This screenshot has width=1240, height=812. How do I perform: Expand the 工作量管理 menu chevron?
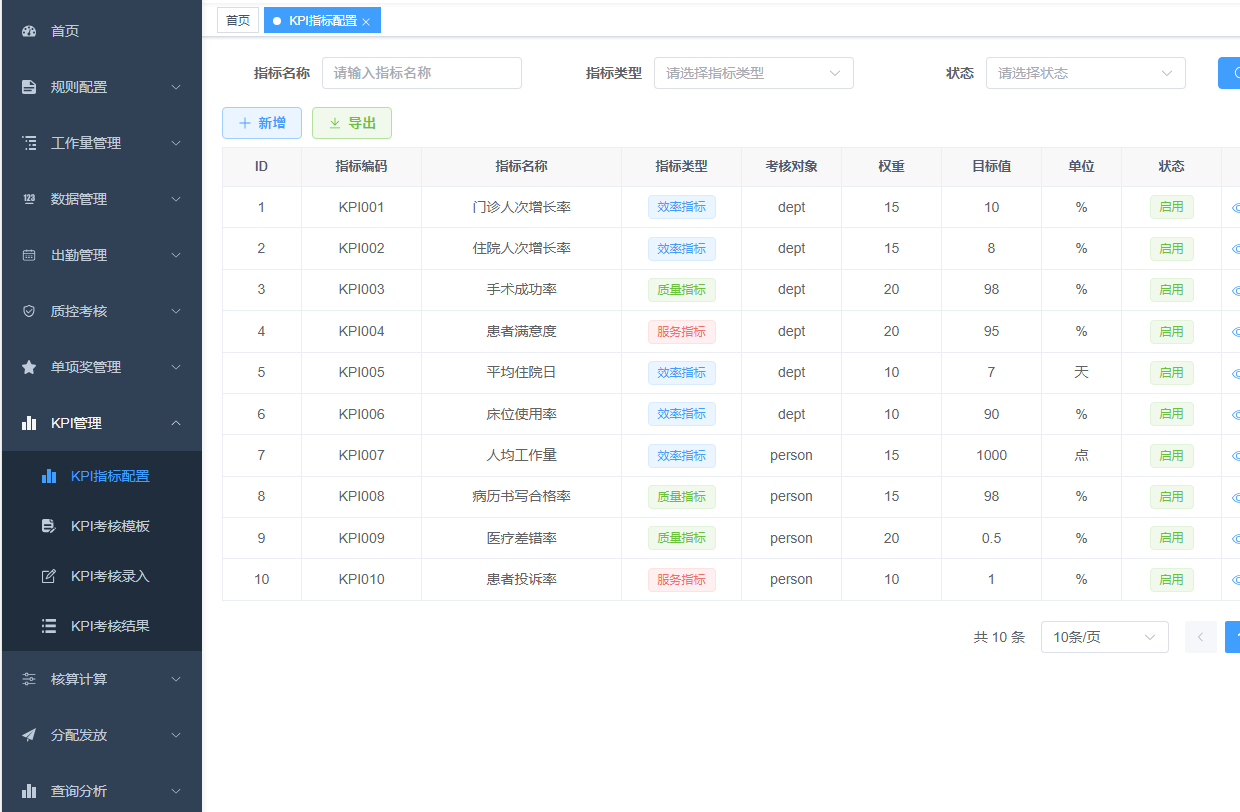point(176,143)
